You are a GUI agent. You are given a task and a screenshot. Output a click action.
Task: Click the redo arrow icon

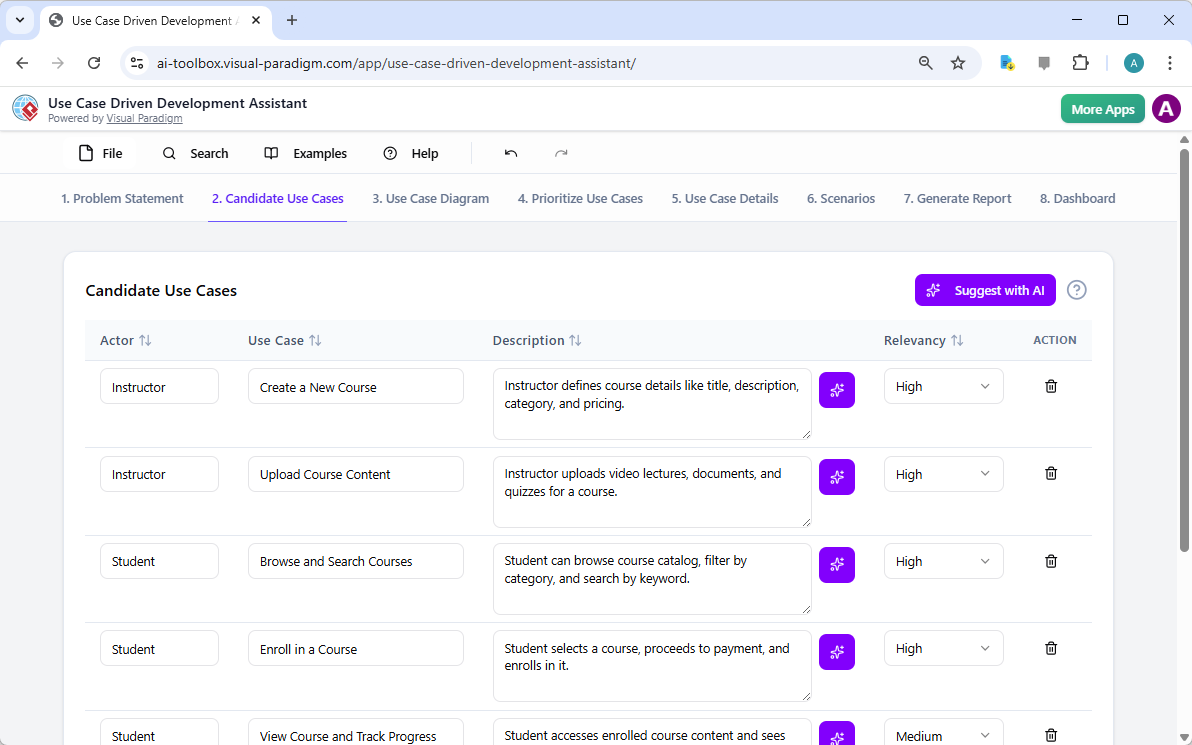[561, 153]
